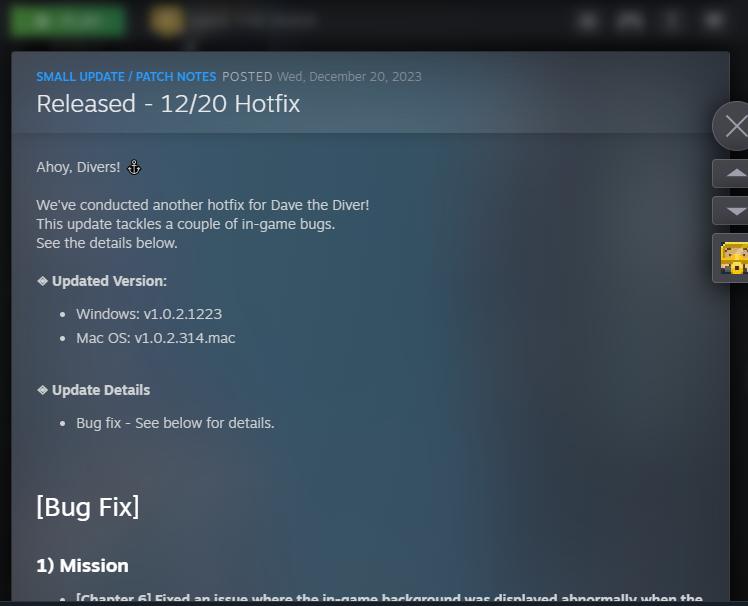Viewport: 748px width, 606px height.
Task: Click the anchor emoji after Ahoy, Divers!
Action: [x=134, y=167]
